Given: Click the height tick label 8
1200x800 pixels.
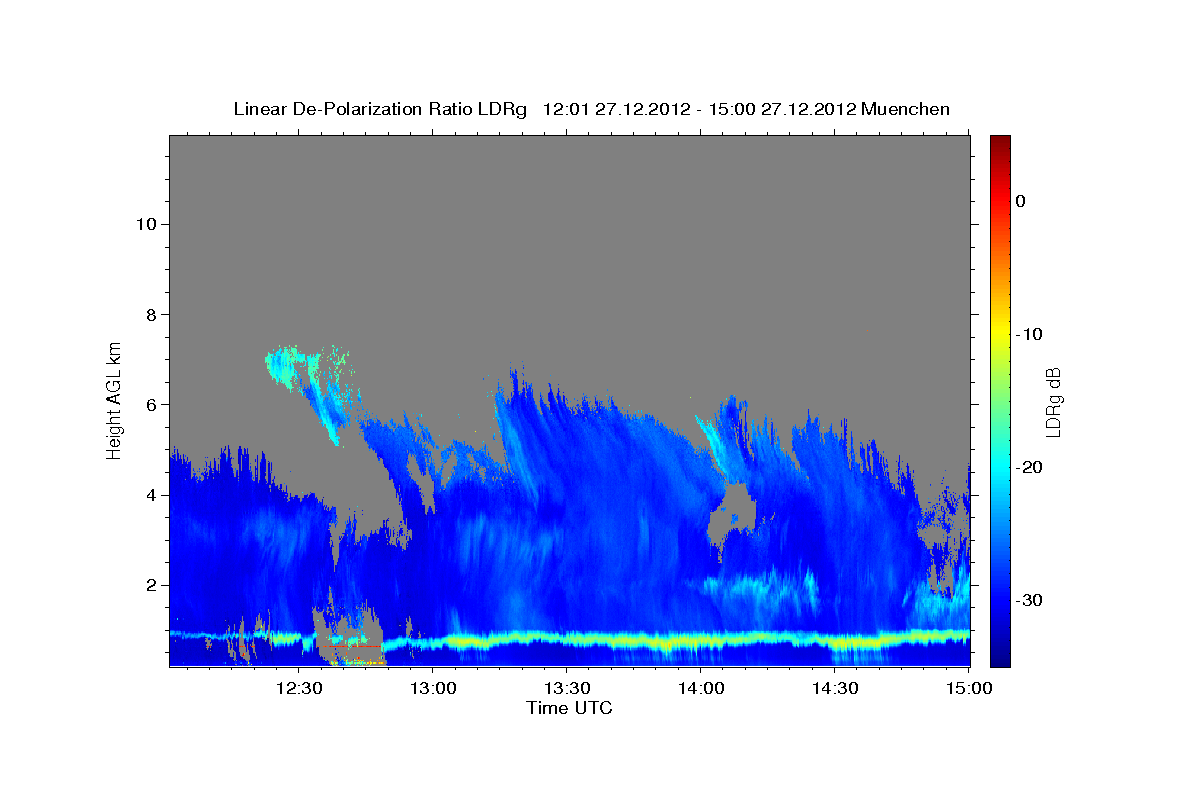Looking at the screenshot, I should [151, 314].
